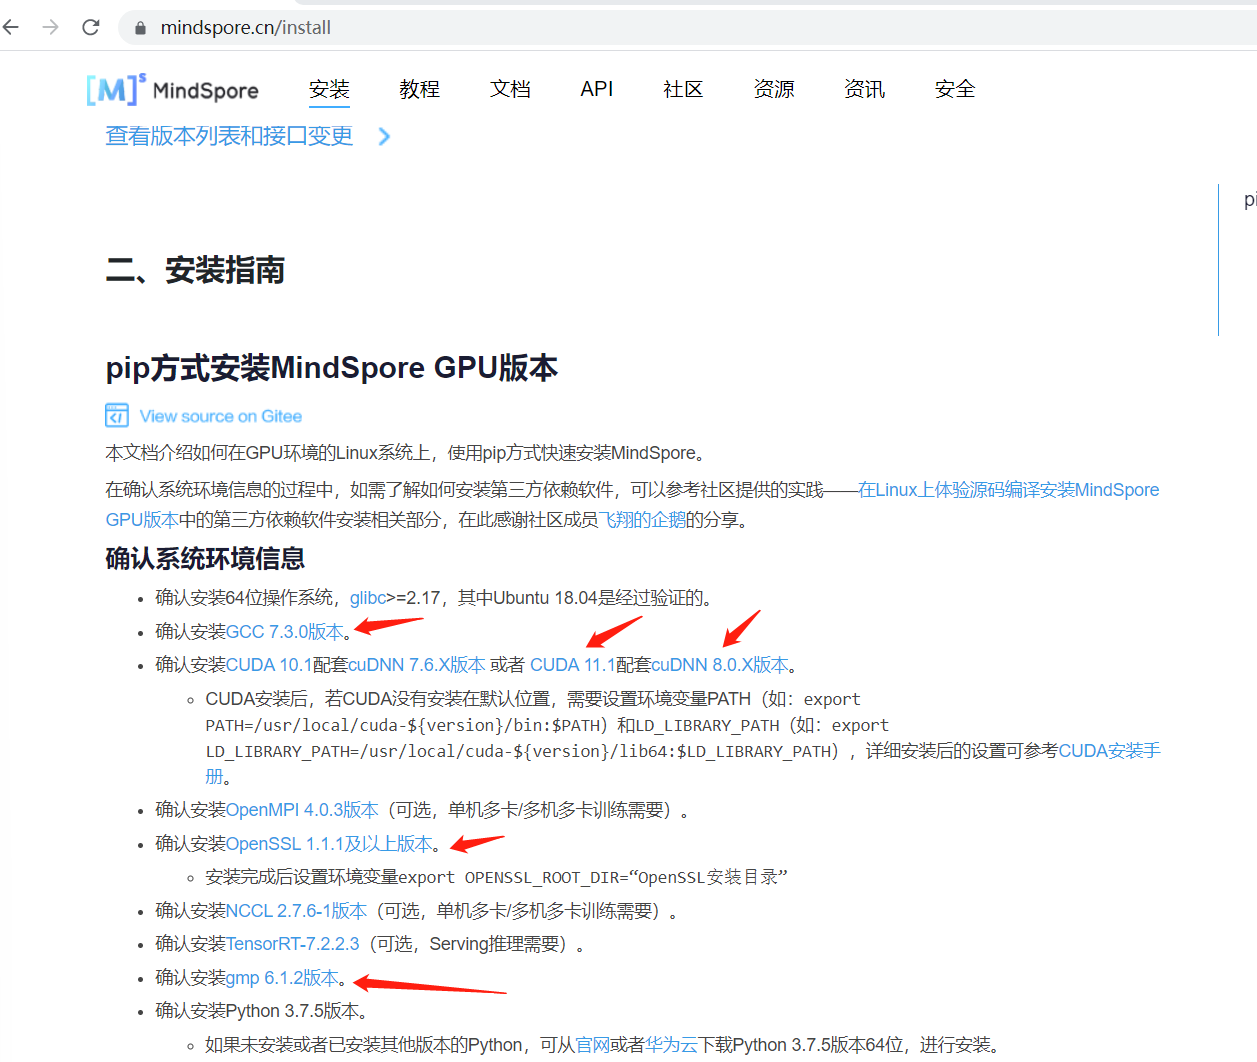Open the 资源 navigation menu
This screenshot has height=1062, width=1257.
click(x=774, y=89)
